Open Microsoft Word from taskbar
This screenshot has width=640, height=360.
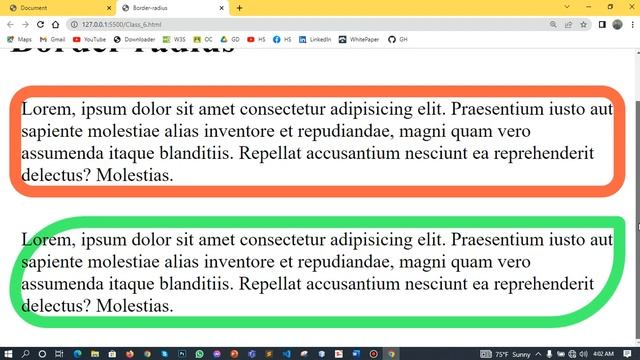coord(356,354)
